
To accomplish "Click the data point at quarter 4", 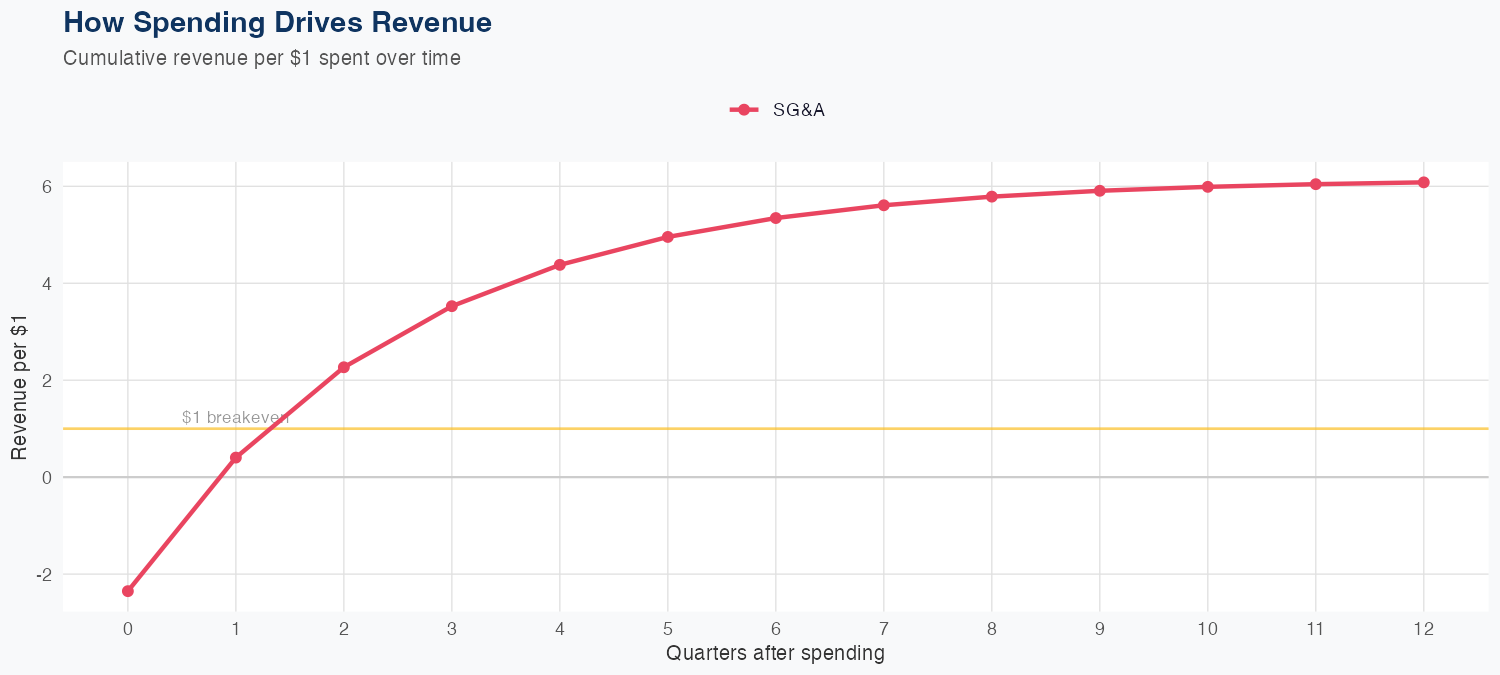I will coord(560,265).
